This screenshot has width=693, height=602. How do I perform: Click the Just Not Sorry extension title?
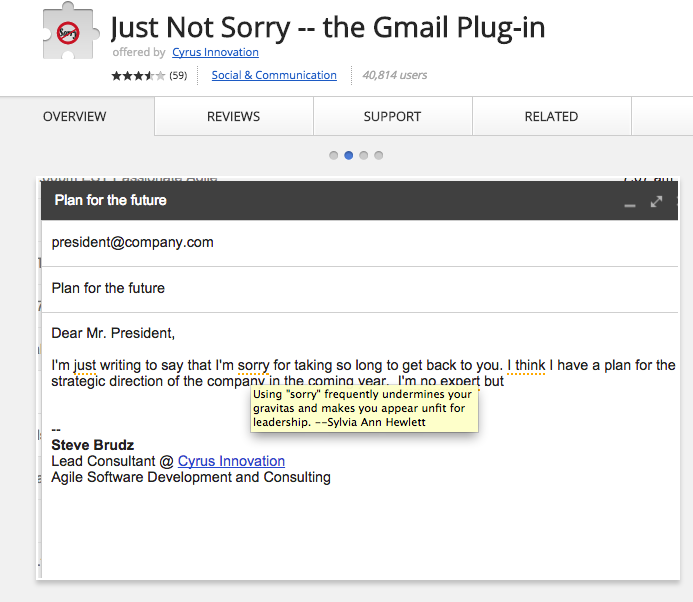(x=327, y=27)
